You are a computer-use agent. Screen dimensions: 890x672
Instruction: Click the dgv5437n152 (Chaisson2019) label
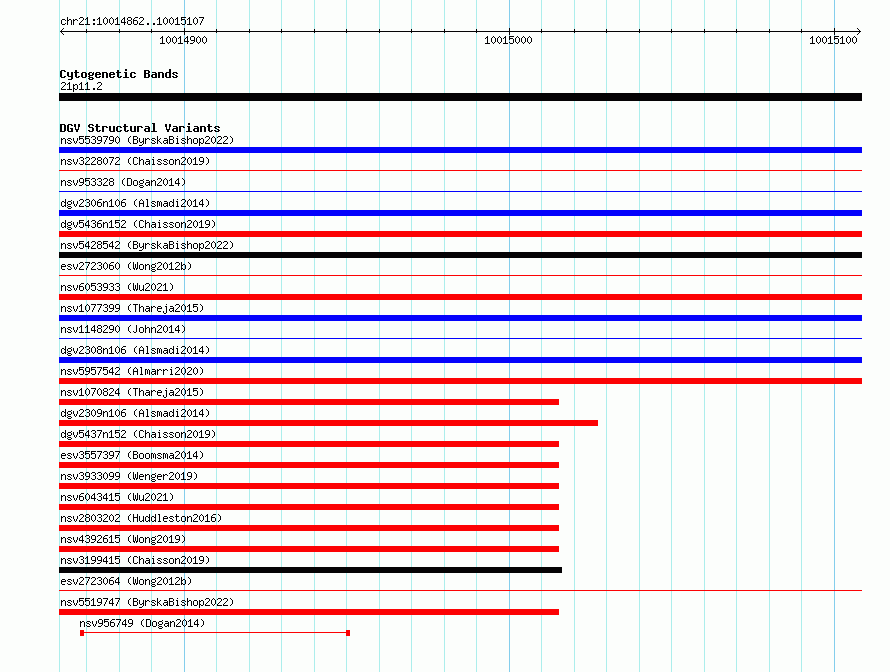tap(138, 434)
